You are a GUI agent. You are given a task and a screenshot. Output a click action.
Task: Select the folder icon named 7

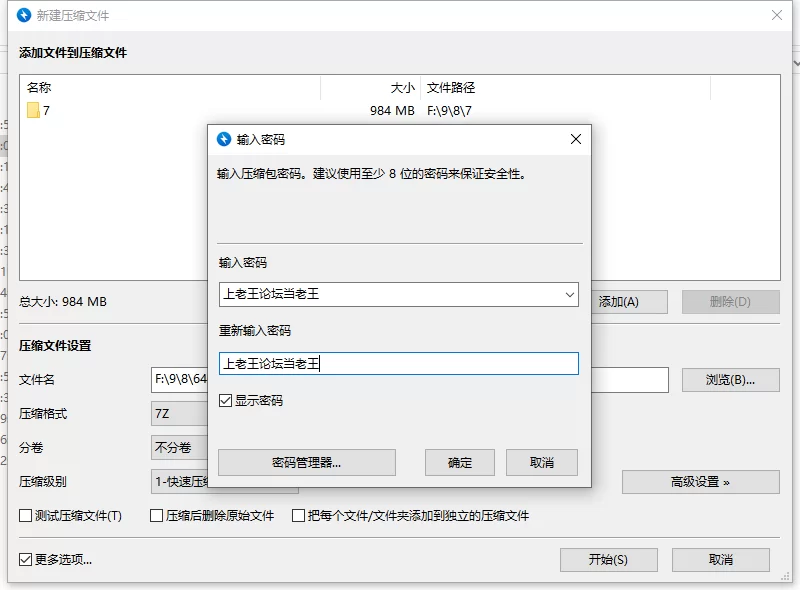pyautogui.click(x=33, y=111)
